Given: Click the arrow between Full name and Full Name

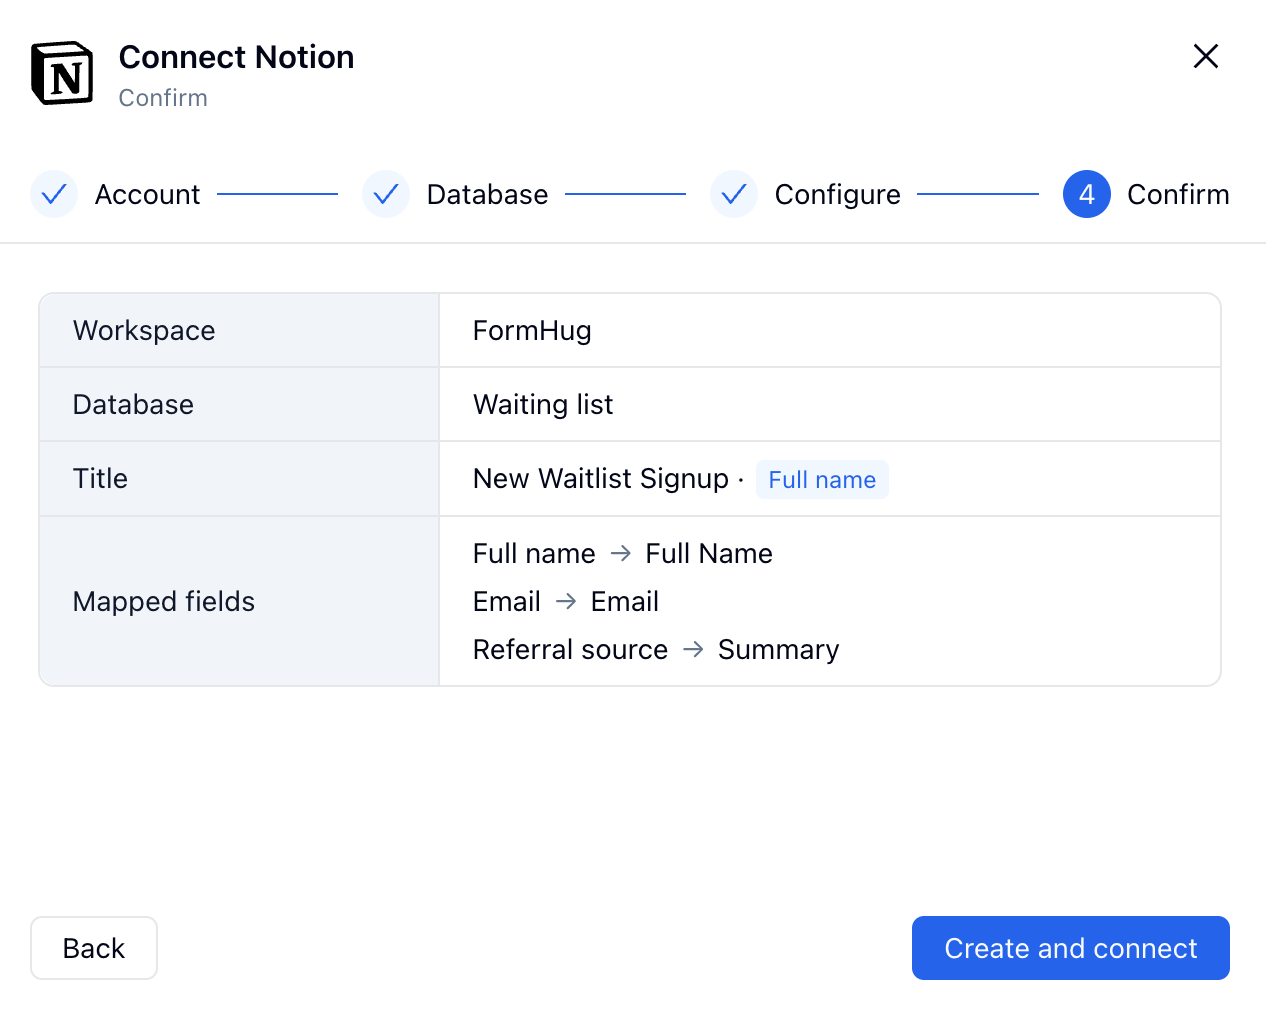Looking at the screenshot, I should pos(621,553).
